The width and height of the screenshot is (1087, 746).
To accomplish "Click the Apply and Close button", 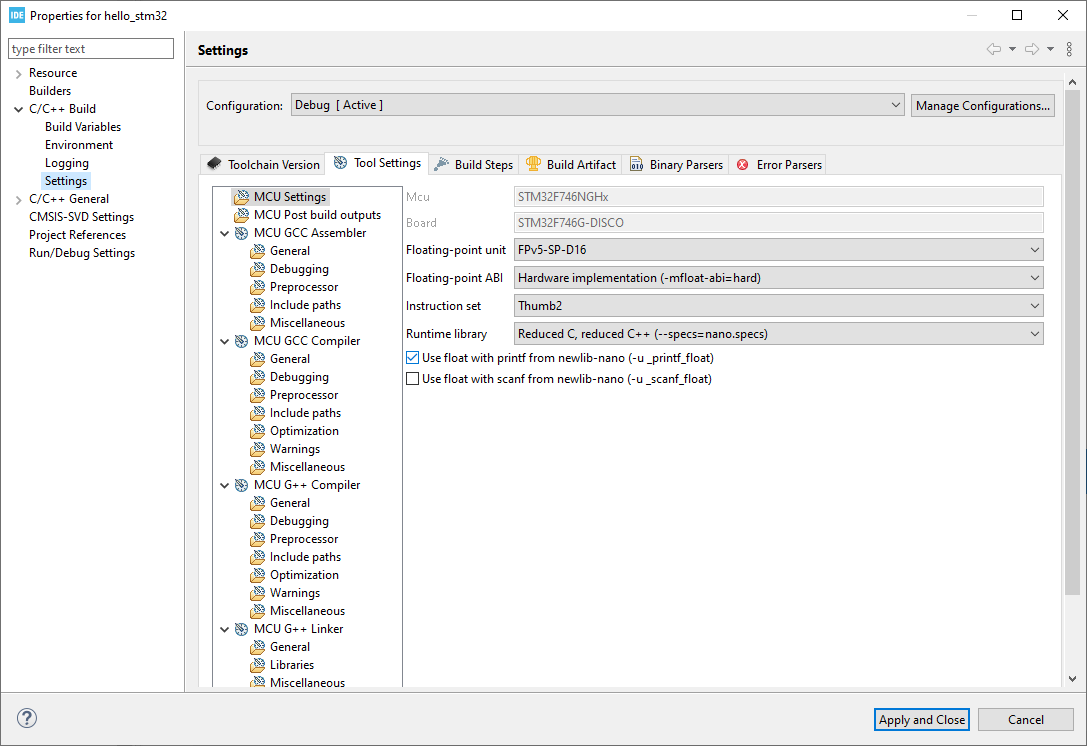I will [921, 719].
